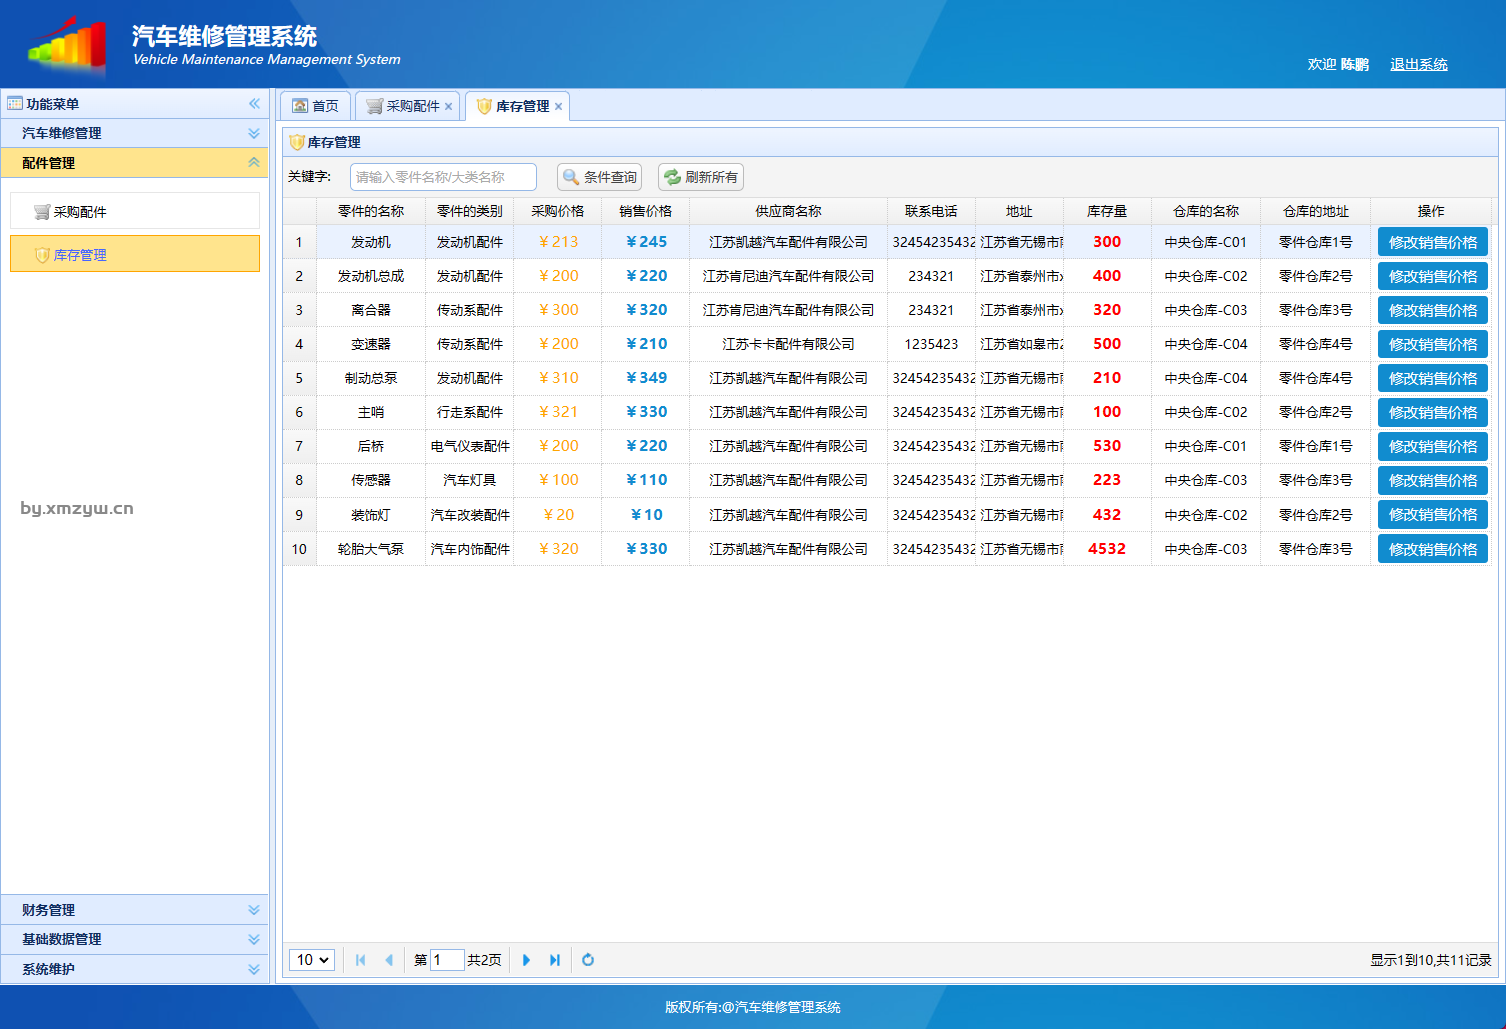Close the 采购配件 tab
Image resolution: width=1506 pixels, height=1029 pixels.
pos(448,107)
